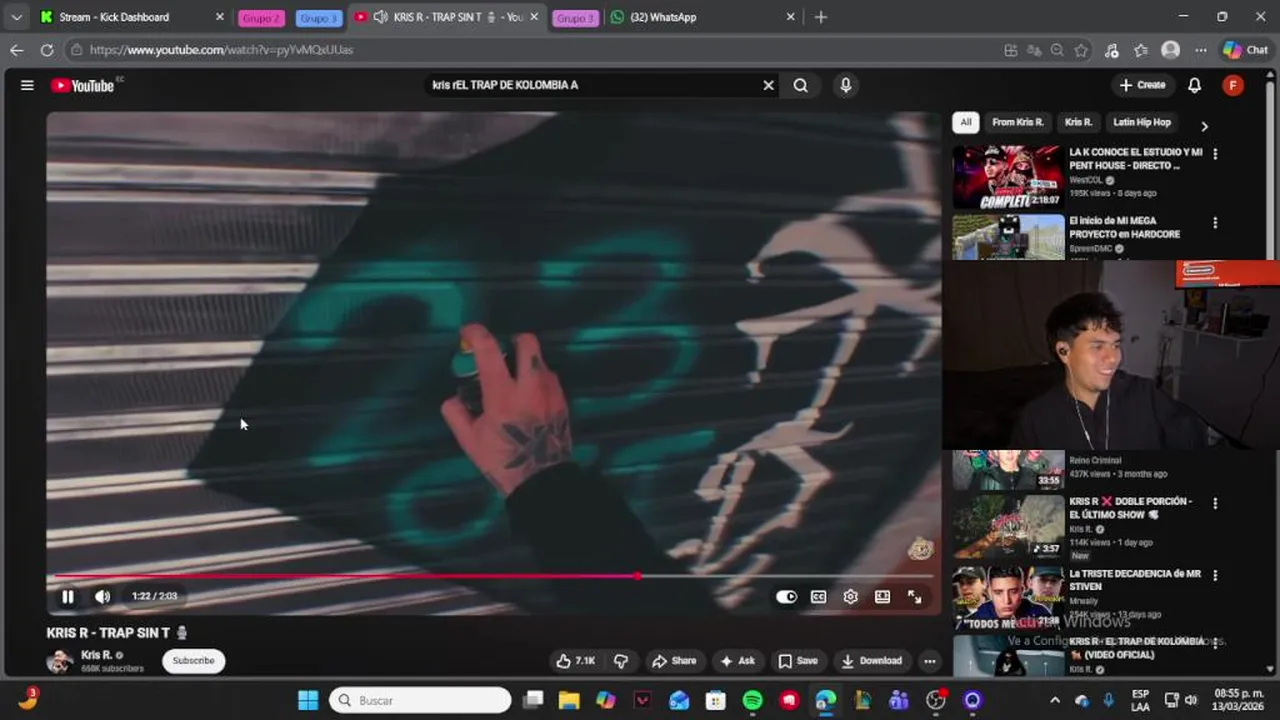Go back in browser history
1280x720 pixels.
[16, 50]
